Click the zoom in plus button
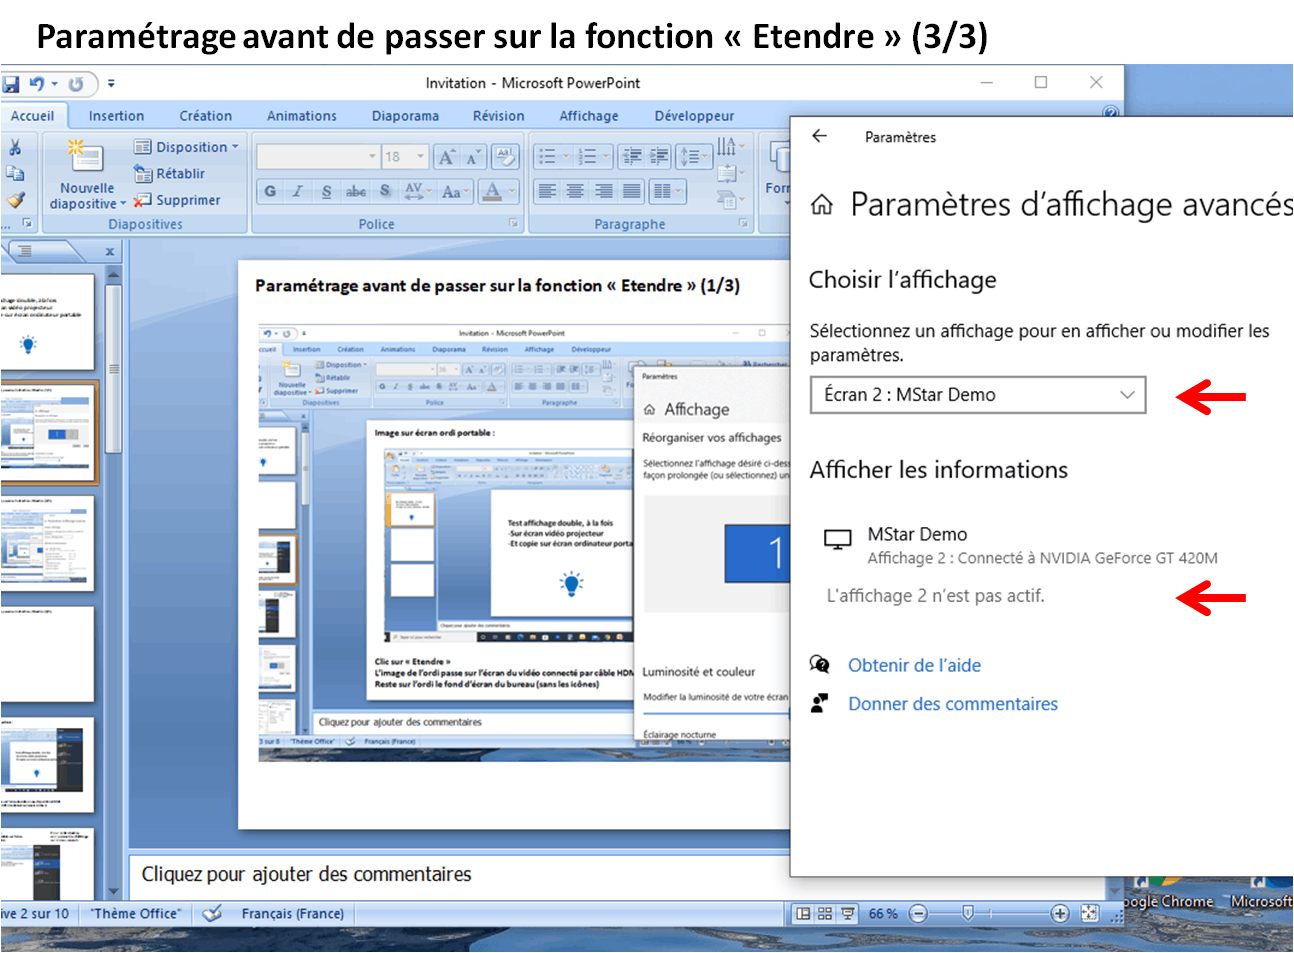1294x953 pixels. click(1060, 913)
